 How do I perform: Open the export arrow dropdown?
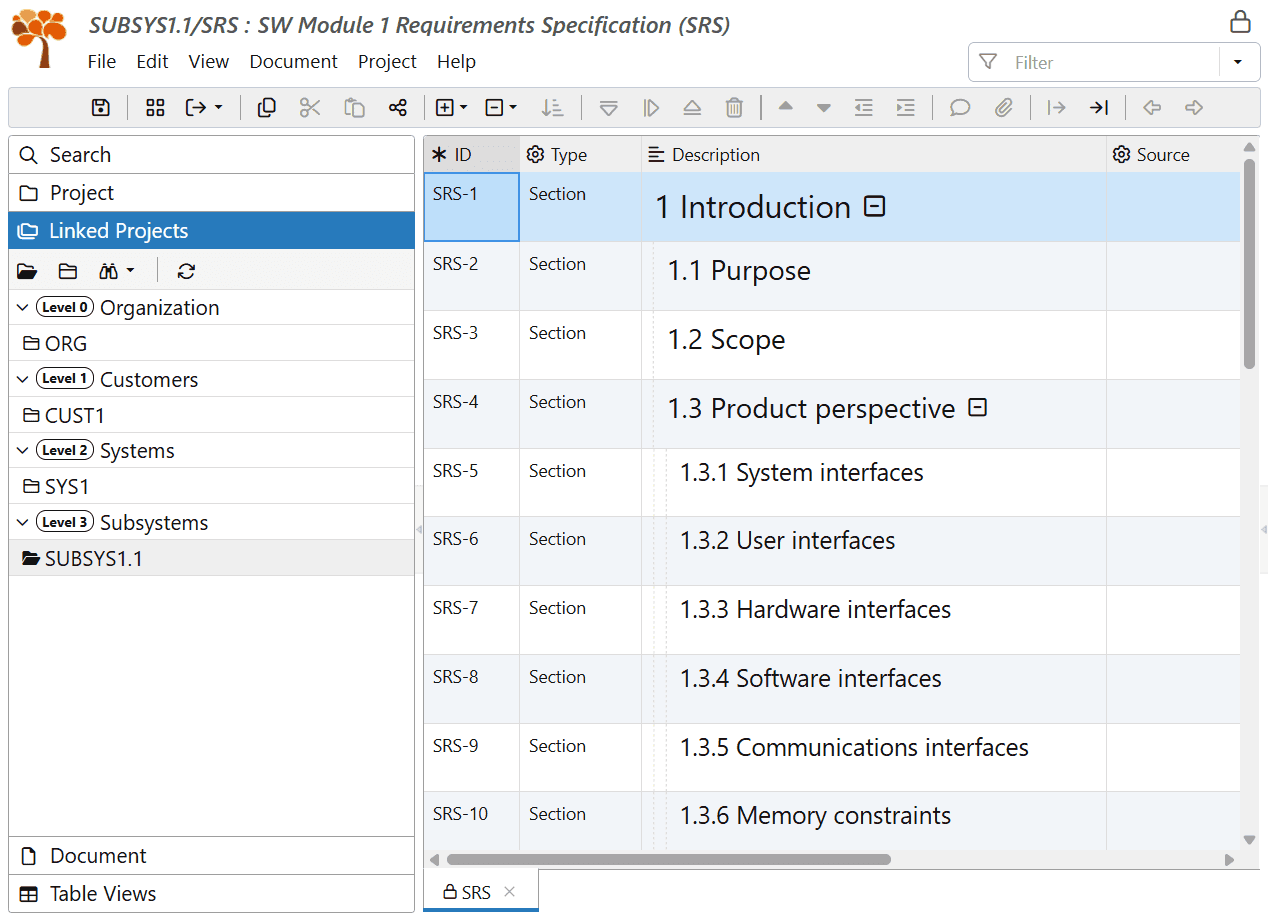tap(204, 108)
